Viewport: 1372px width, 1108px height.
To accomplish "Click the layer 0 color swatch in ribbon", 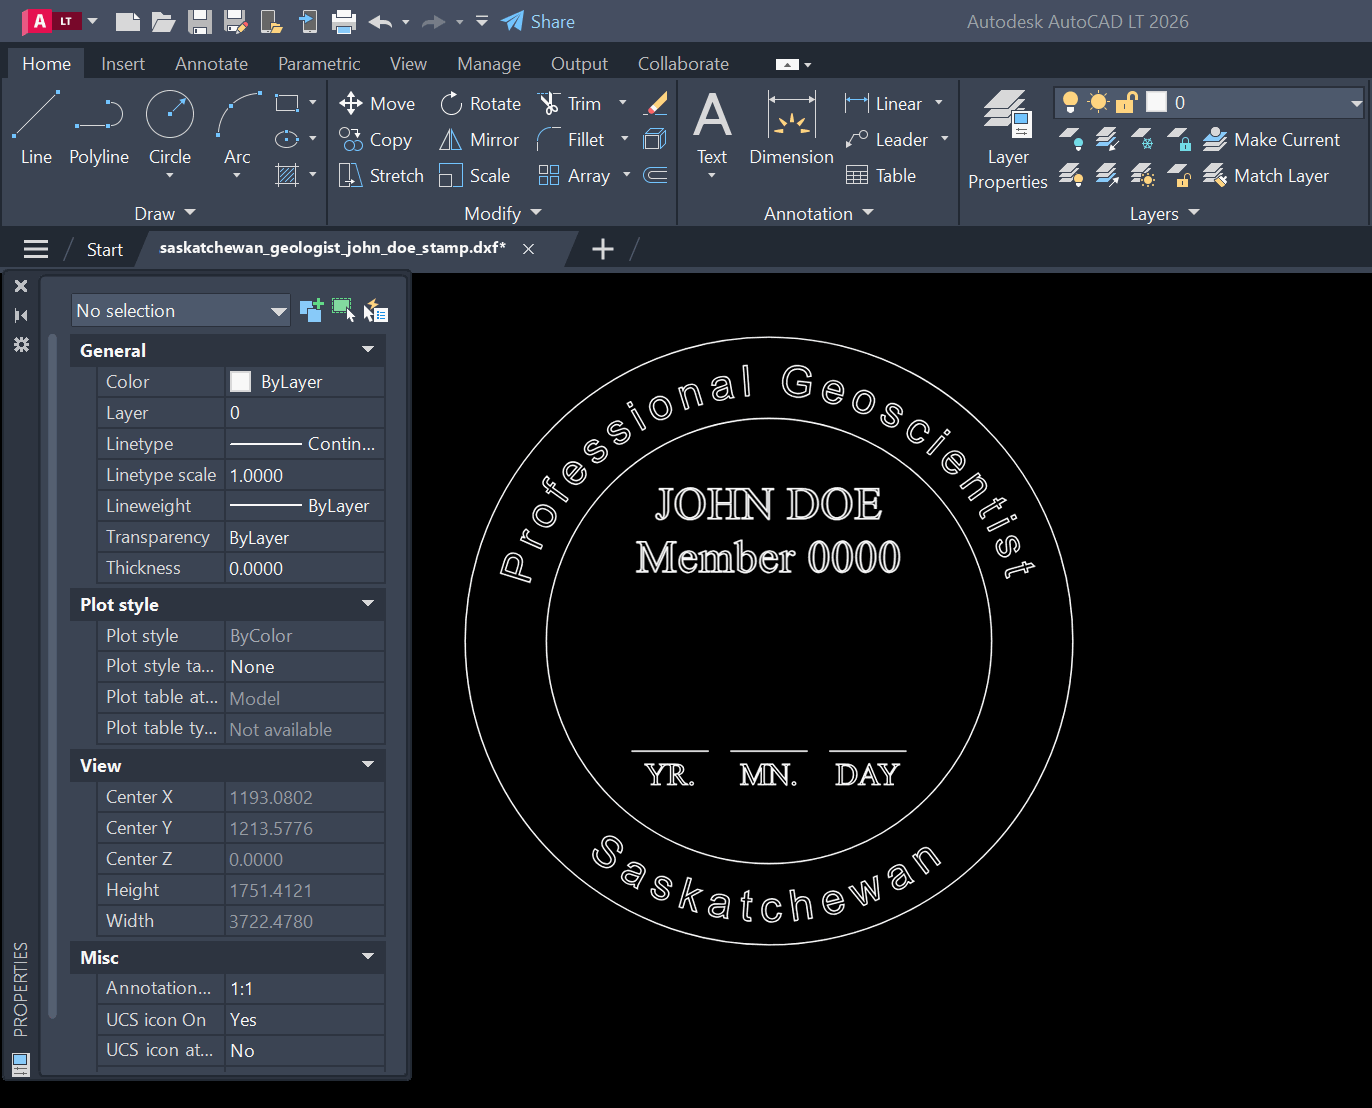I will pyautogui.click(x=1156, y=102).
